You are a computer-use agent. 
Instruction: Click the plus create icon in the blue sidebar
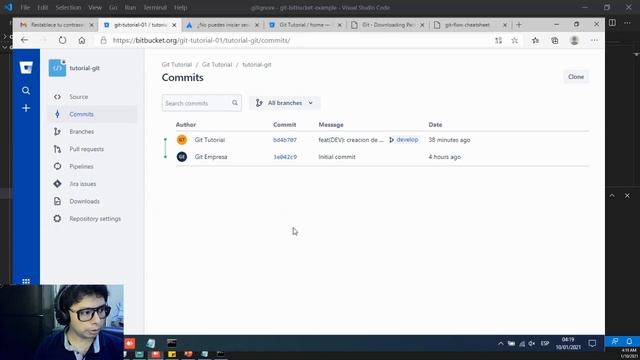(26, 108)
